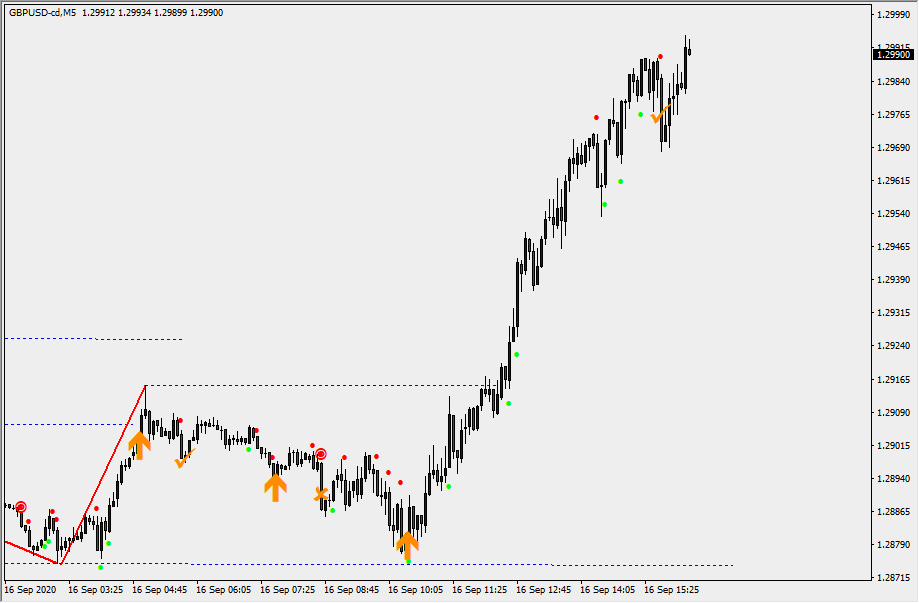This screenshot has width=919, height=603.
Task: Select the orange up arrow at the chart low
Action: coord(406,545)
